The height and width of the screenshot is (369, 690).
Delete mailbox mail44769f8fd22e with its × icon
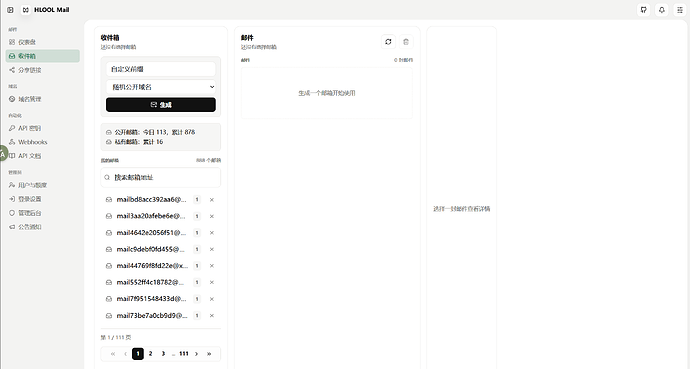(x=212, y=266)
